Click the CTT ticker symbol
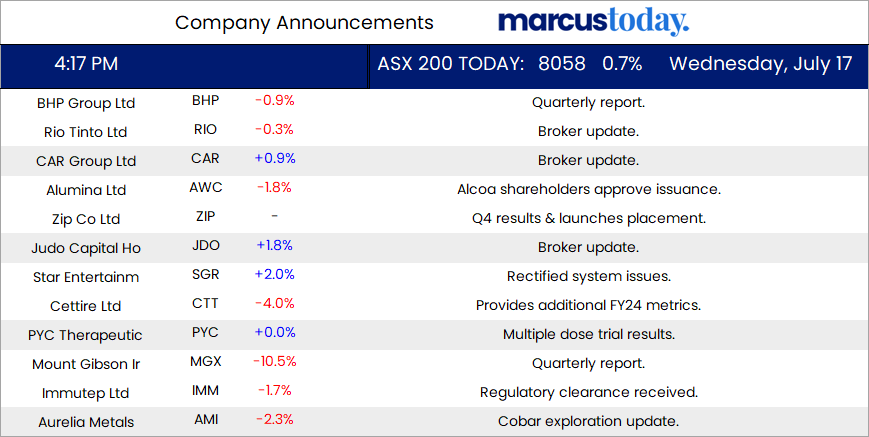 pos(205,304)
